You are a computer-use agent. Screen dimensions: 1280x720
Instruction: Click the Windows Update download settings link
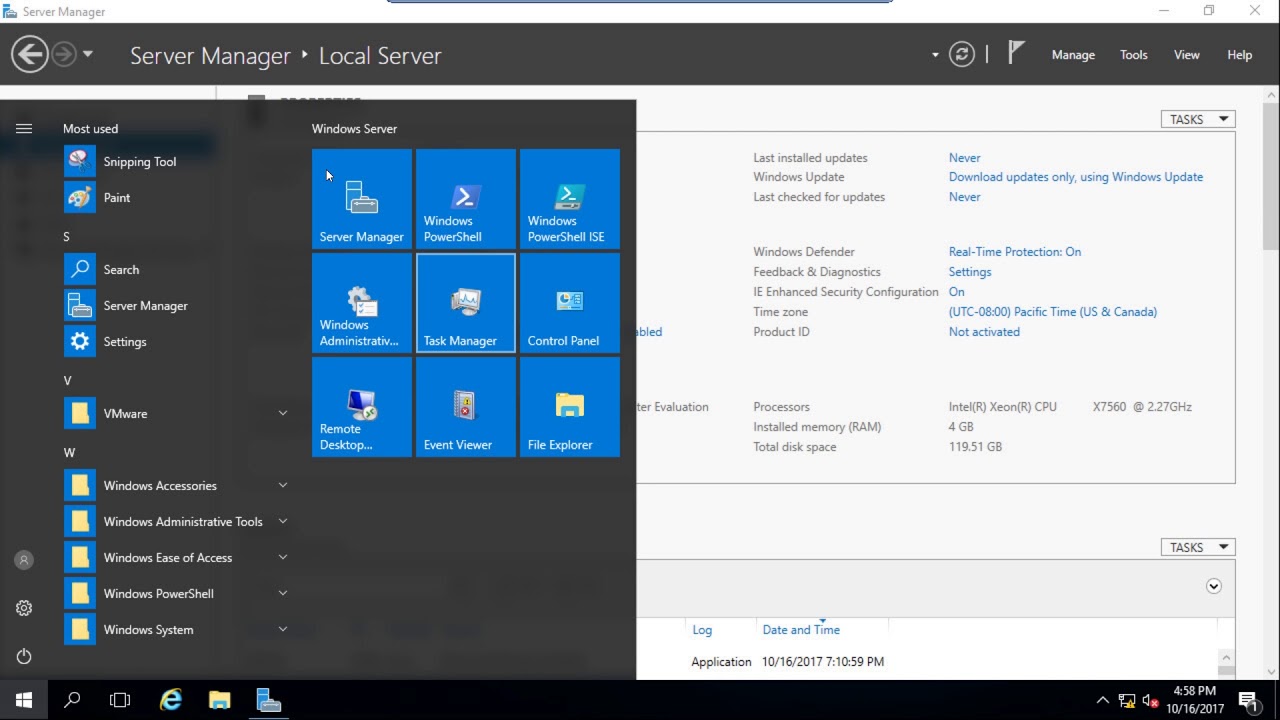point(1076,177)
